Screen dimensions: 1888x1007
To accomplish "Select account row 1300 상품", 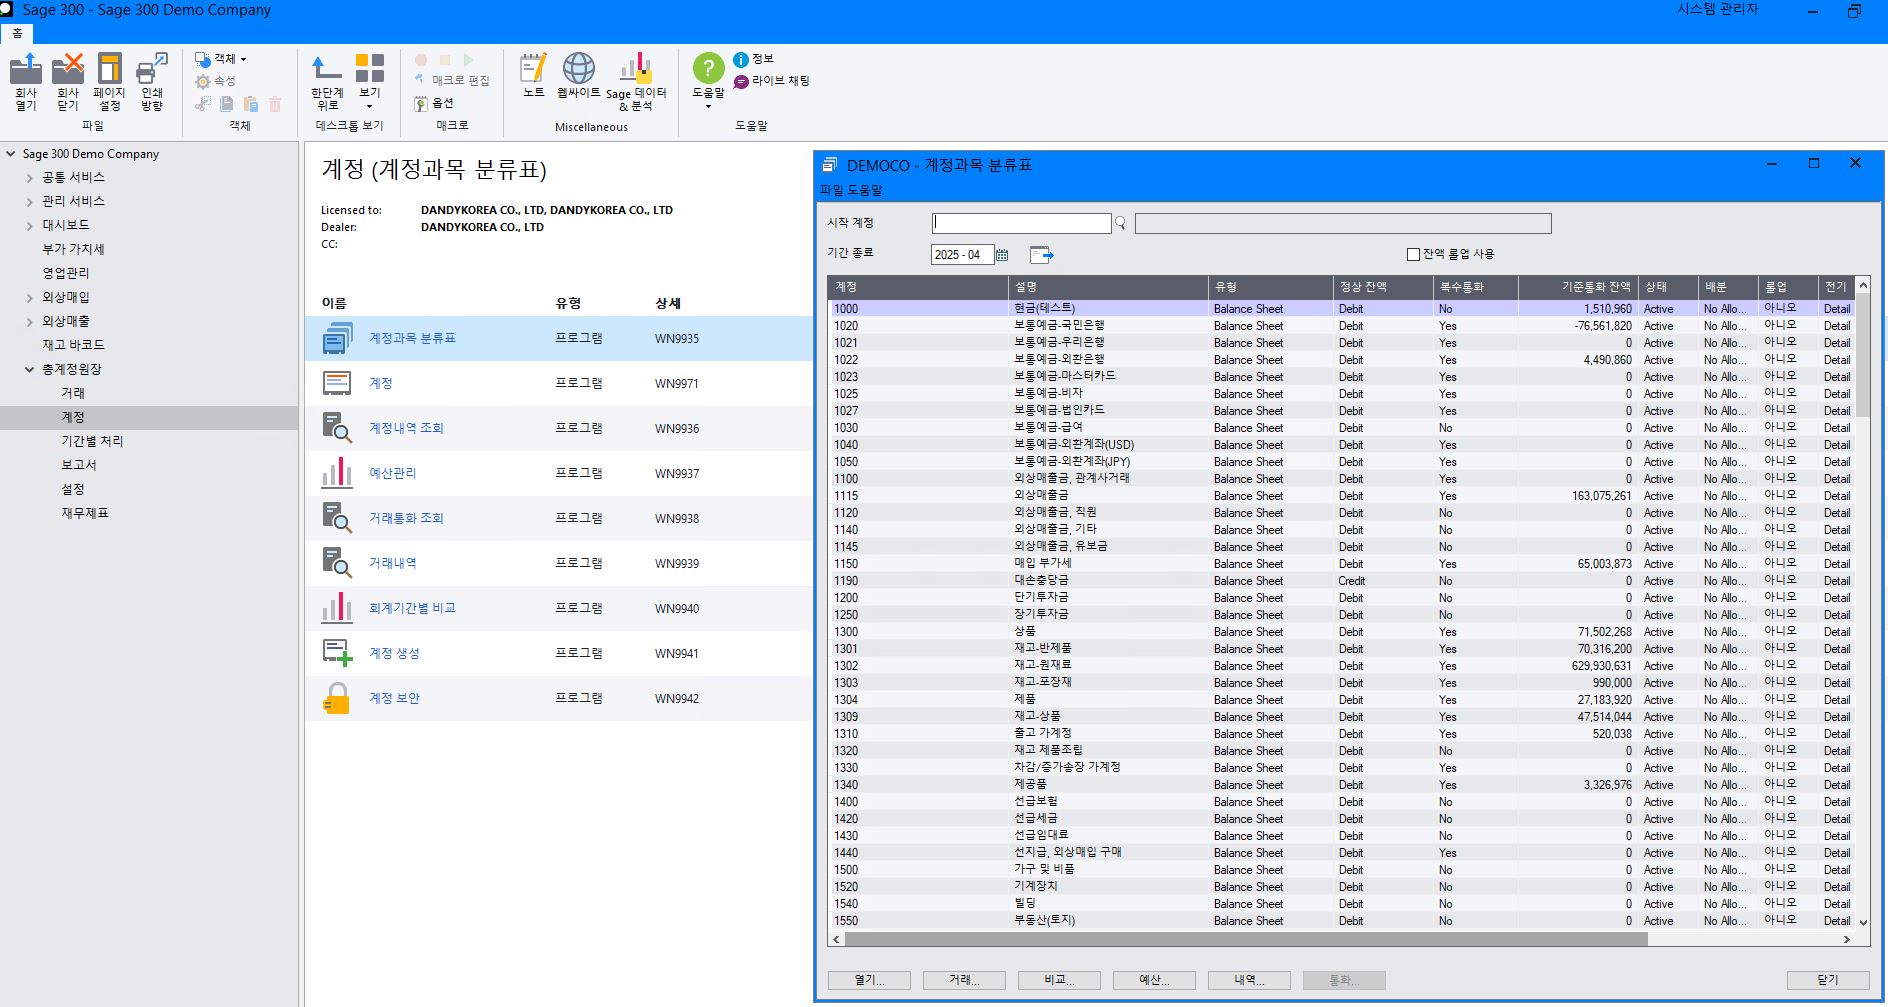I will pyautogui.click(x=1342, y=632).
